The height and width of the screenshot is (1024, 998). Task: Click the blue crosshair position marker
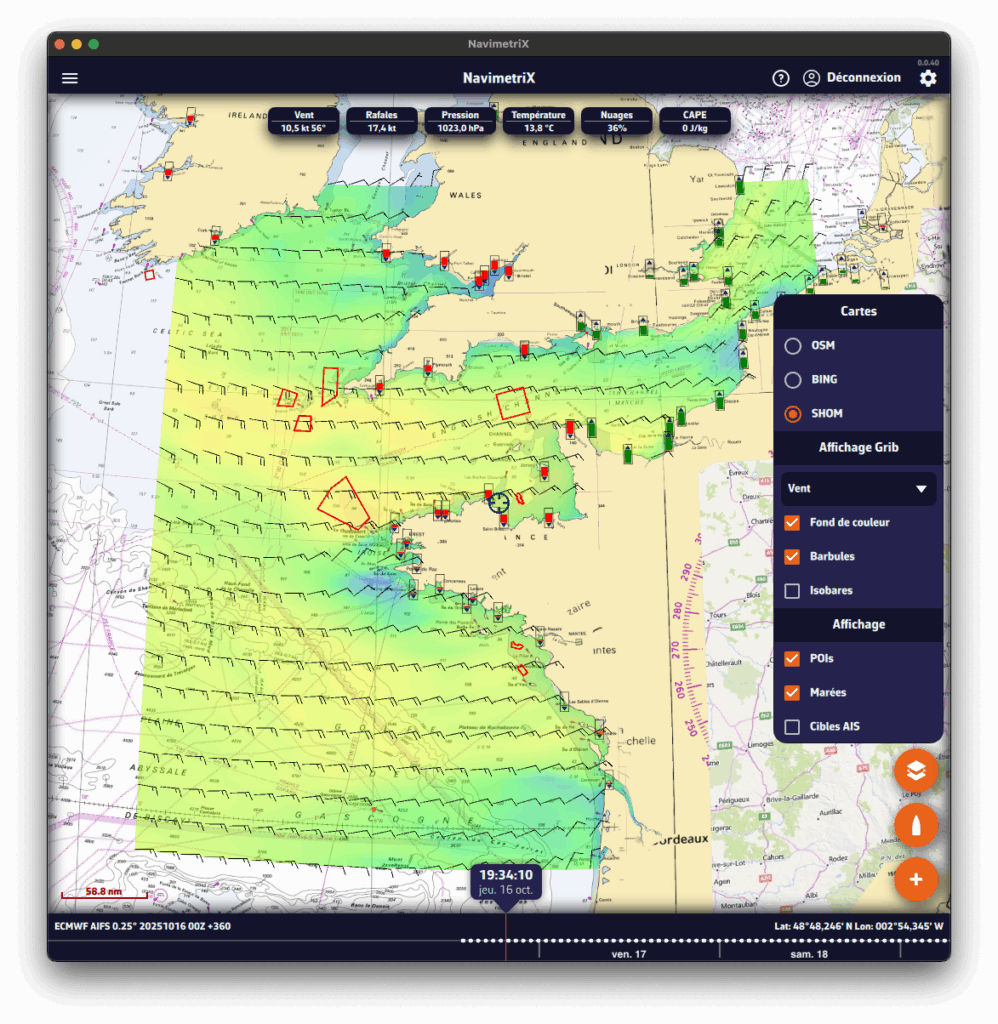tap(498, 502)
